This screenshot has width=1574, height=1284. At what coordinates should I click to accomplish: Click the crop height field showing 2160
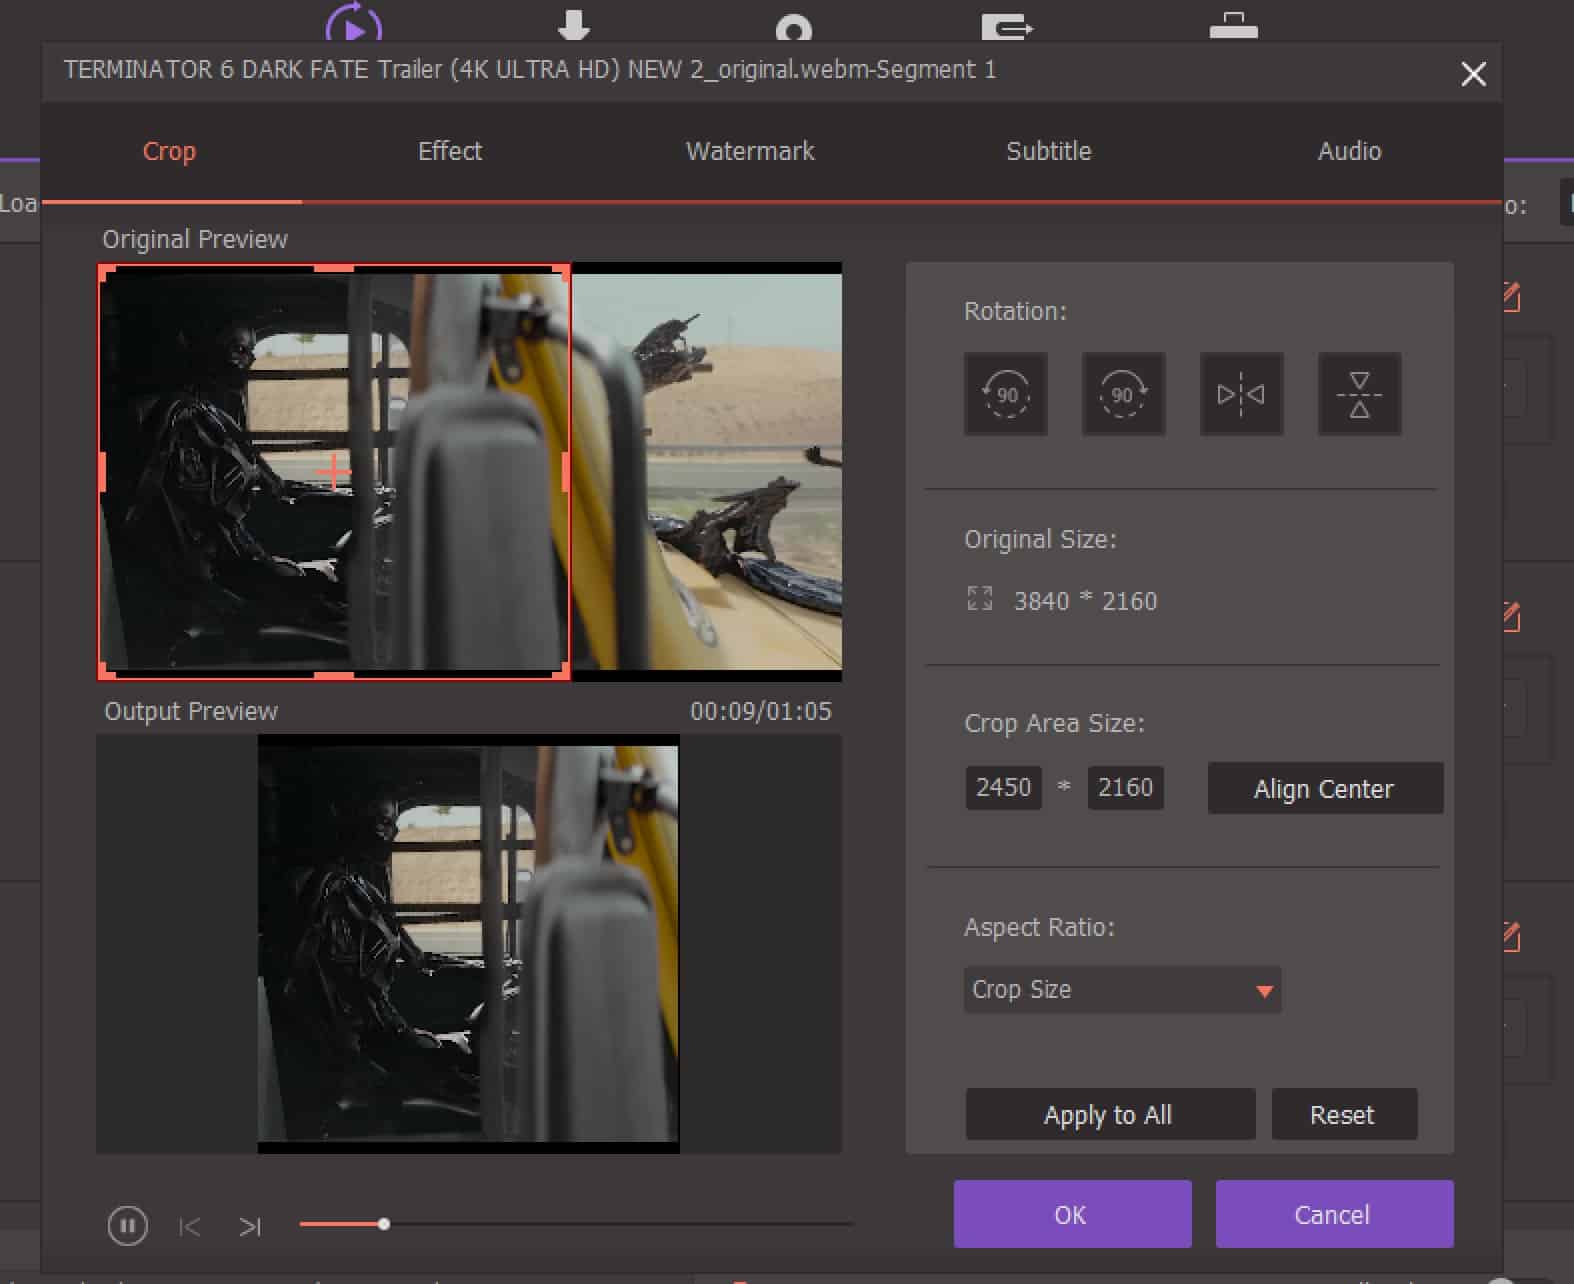(x=1125, y=787)
